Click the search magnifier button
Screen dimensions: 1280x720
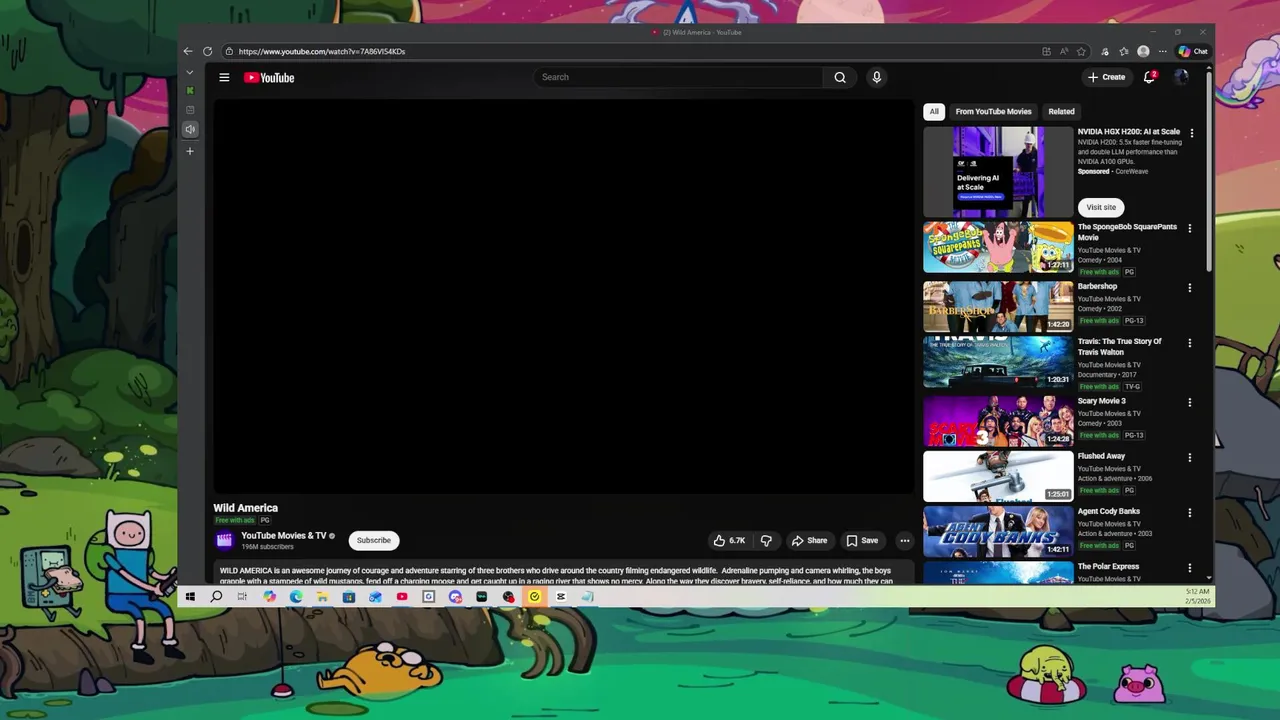[840, 77]
